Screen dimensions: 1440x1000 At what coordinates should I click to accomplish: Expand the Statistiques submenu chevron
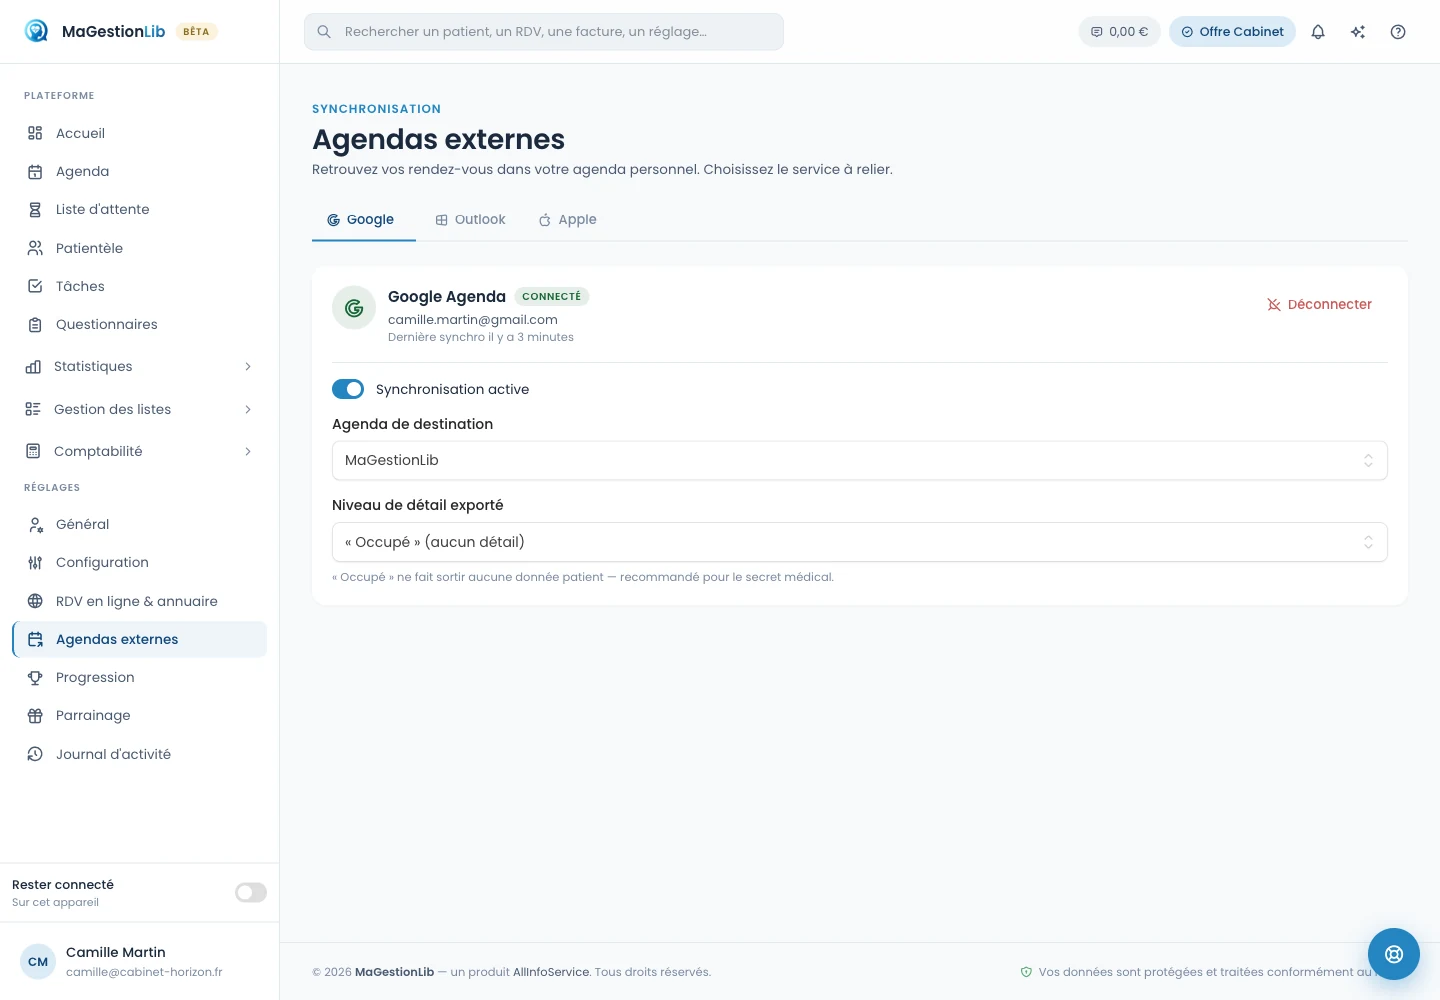coord(248,367)
